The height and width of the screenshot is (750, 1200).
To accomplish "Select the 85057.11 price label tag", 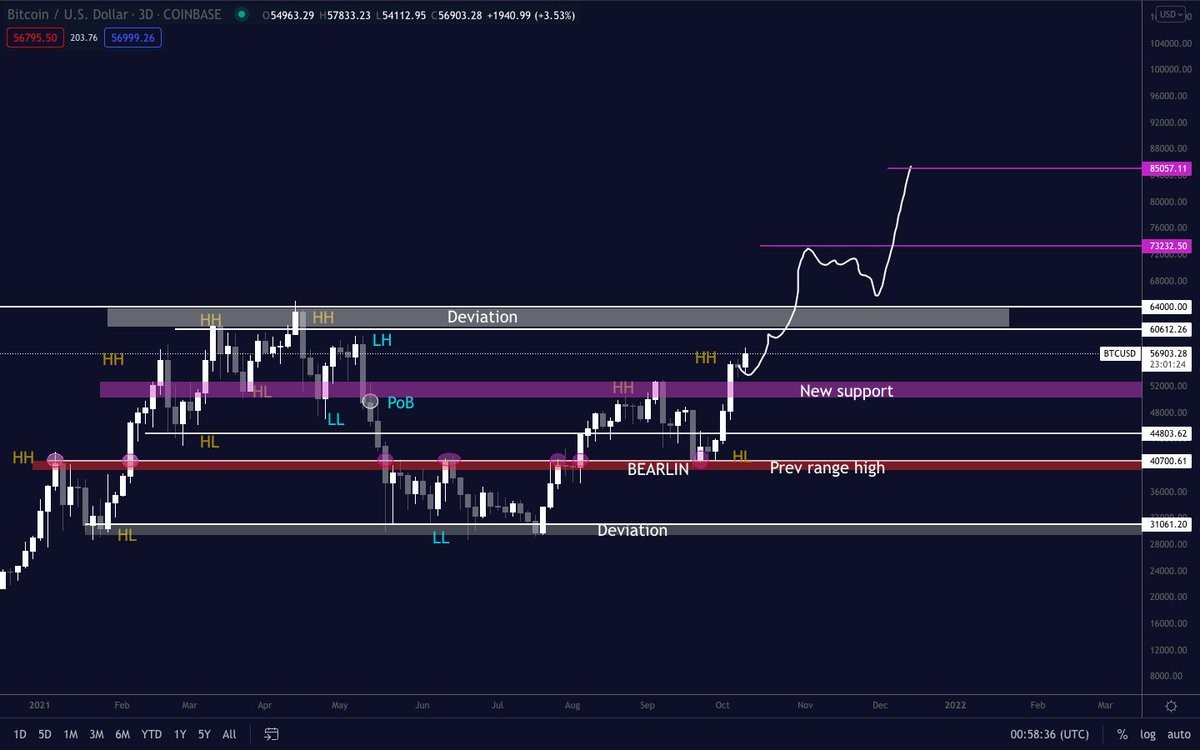I will click(x=1169, y=169).
